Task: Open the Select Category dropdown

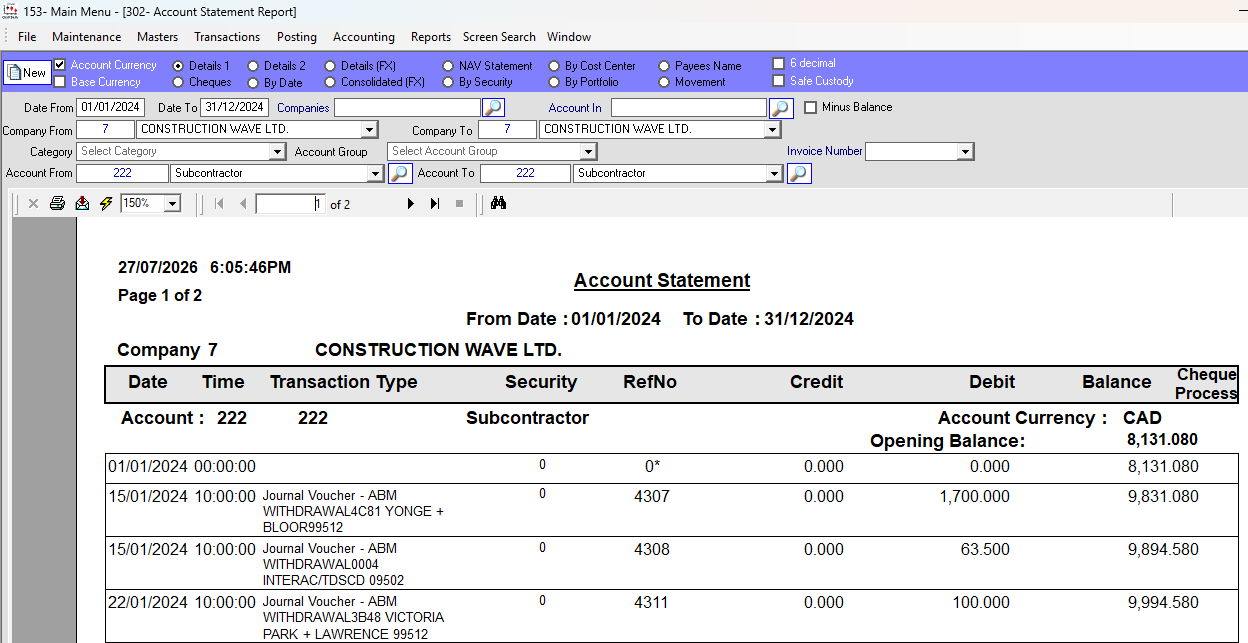Action: pos(278,152)
